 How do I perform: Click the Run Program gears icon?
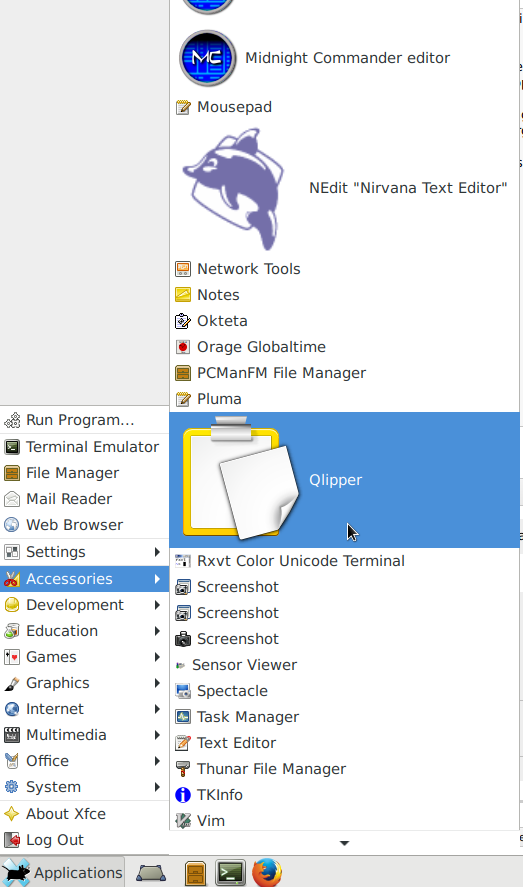click(12, 420)
